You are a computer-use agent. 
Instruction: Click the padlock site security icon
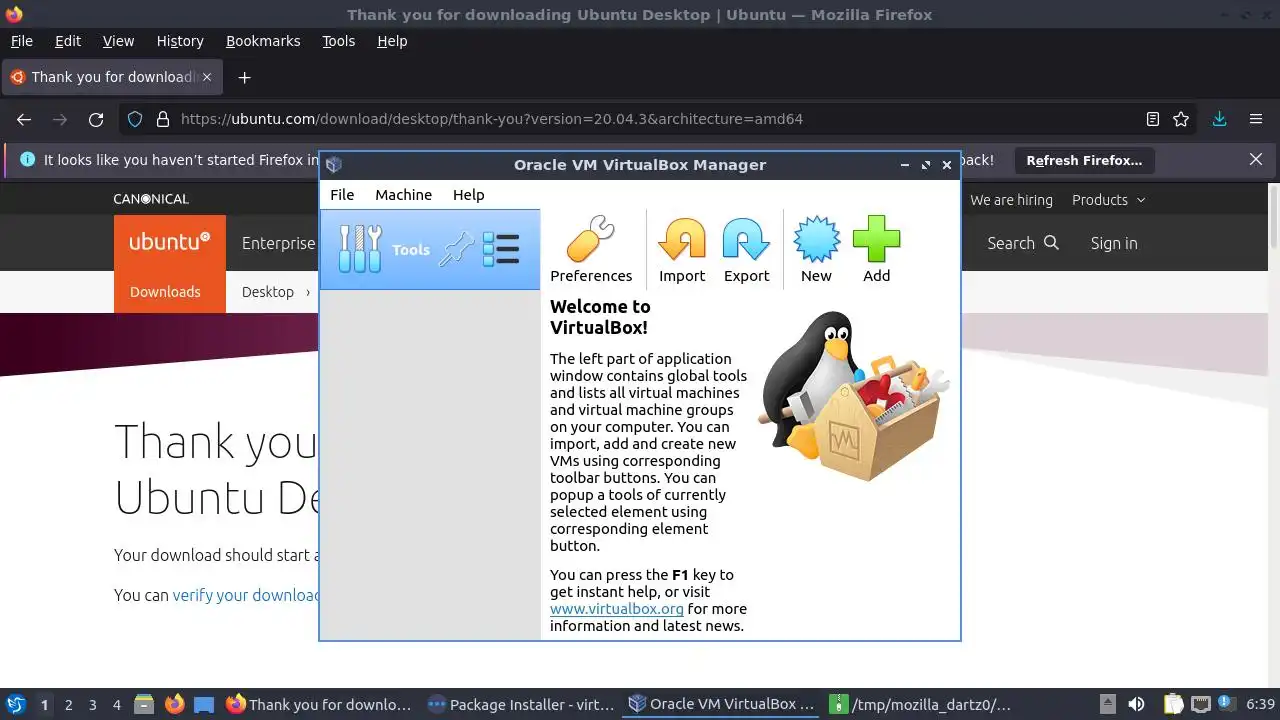coord(163,119)
